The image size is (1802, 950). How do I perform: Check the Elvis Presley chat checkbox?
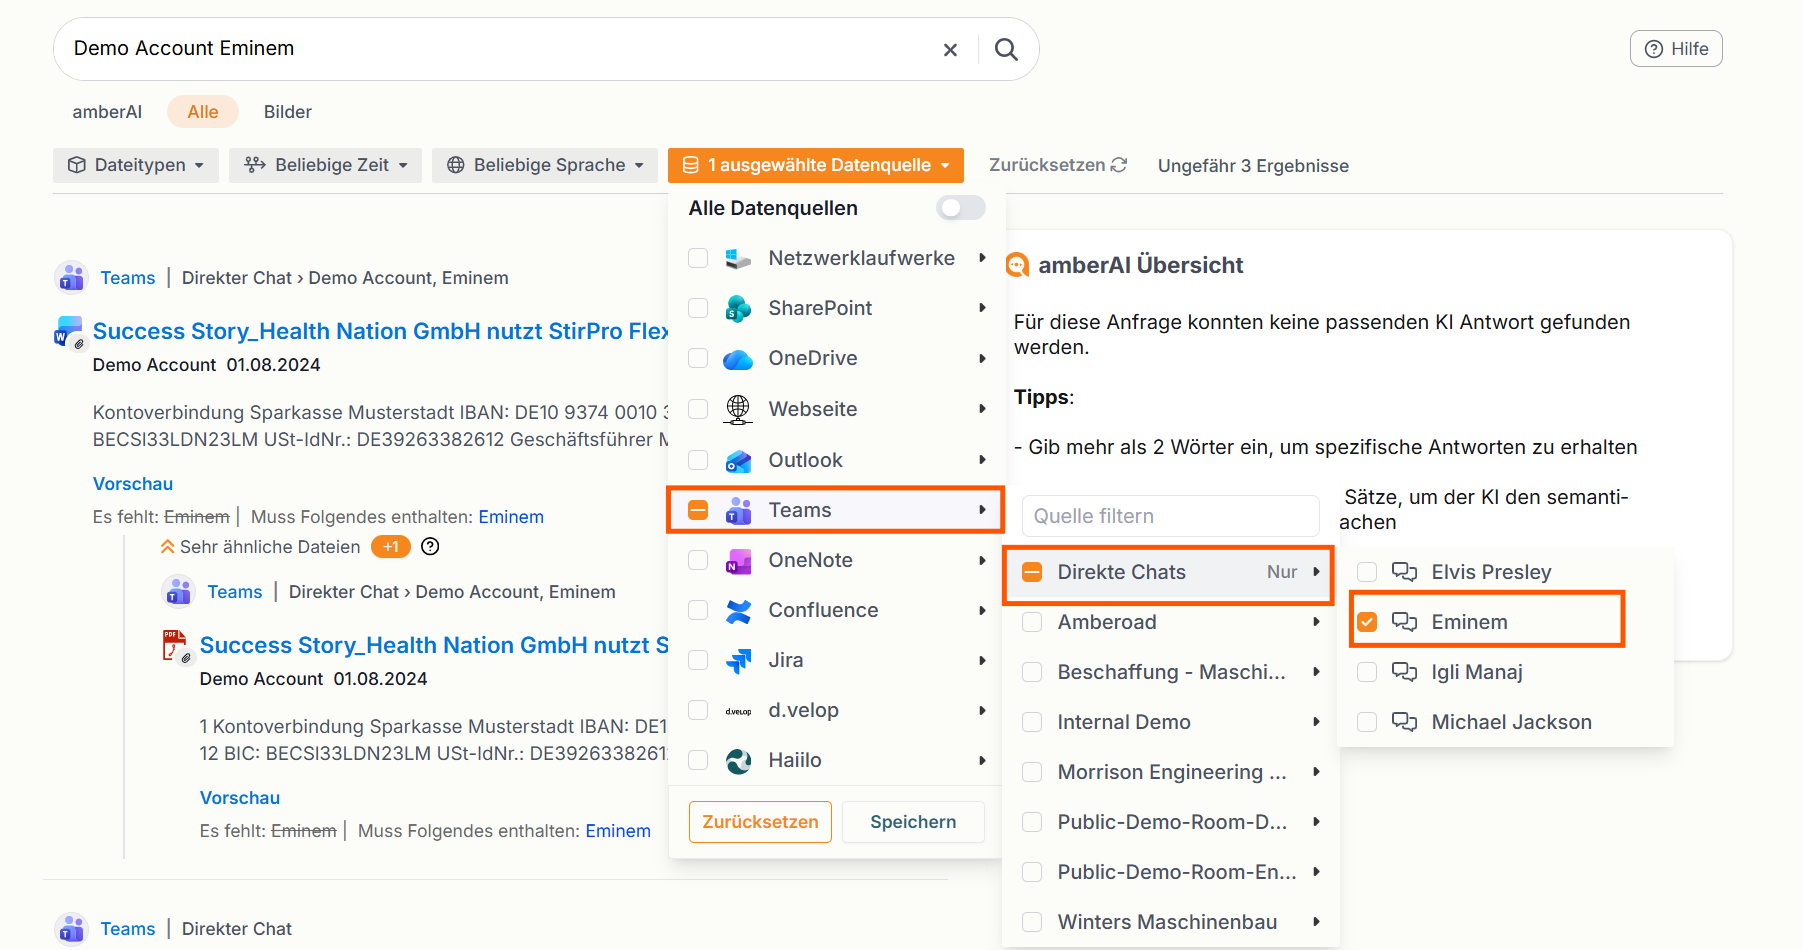pyautogui.click(x=1367, y=572)
